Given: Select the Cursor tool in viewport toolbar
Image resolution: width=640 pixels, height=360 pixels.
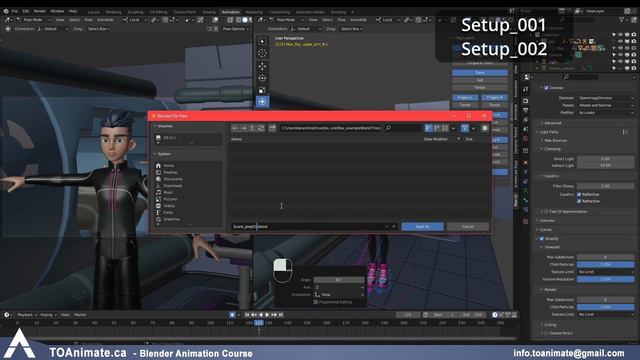Looking at the screenshot, I should pos(262,53).
